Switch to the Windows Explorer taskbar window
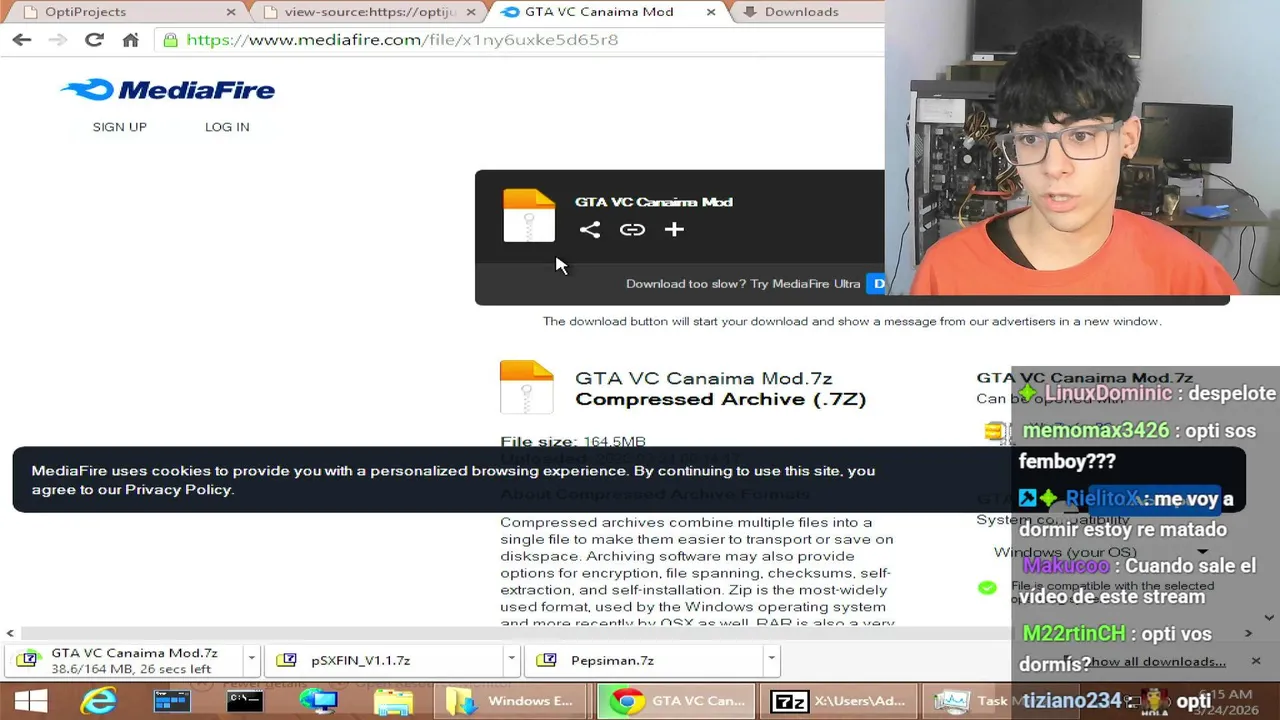This screenshot has width=1280, height=720. click(511, 701)
